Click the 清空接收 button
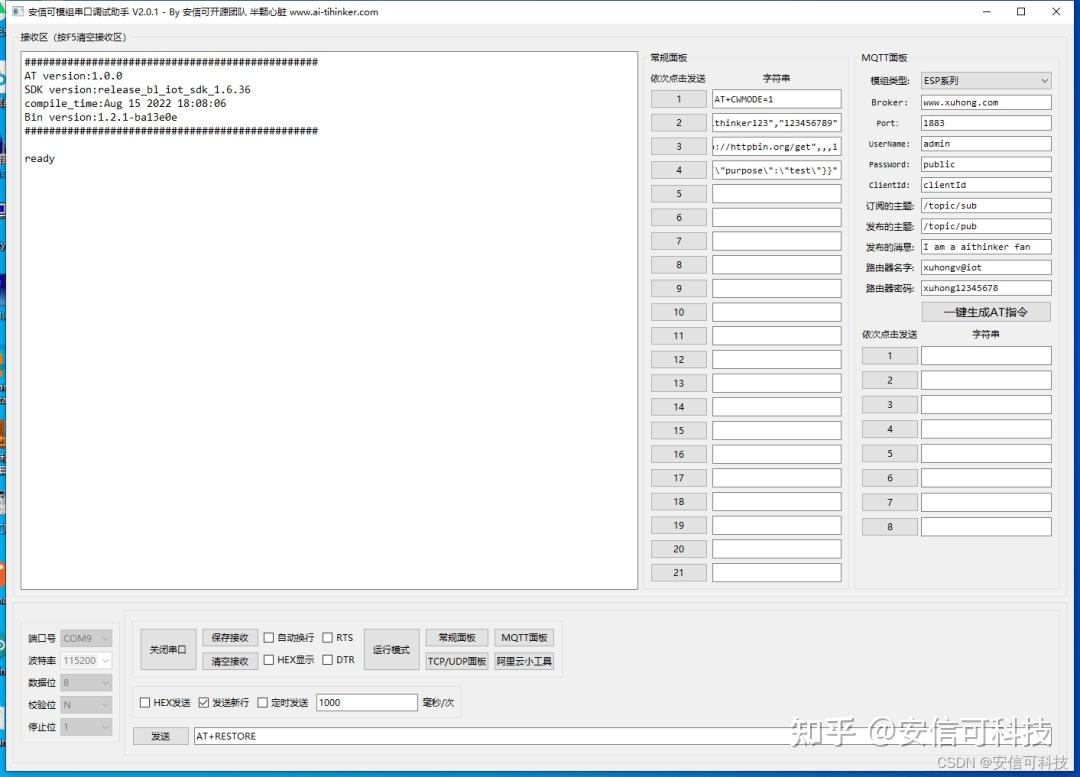This screenshot has height=777, width=1080. (x=230, y=660)
